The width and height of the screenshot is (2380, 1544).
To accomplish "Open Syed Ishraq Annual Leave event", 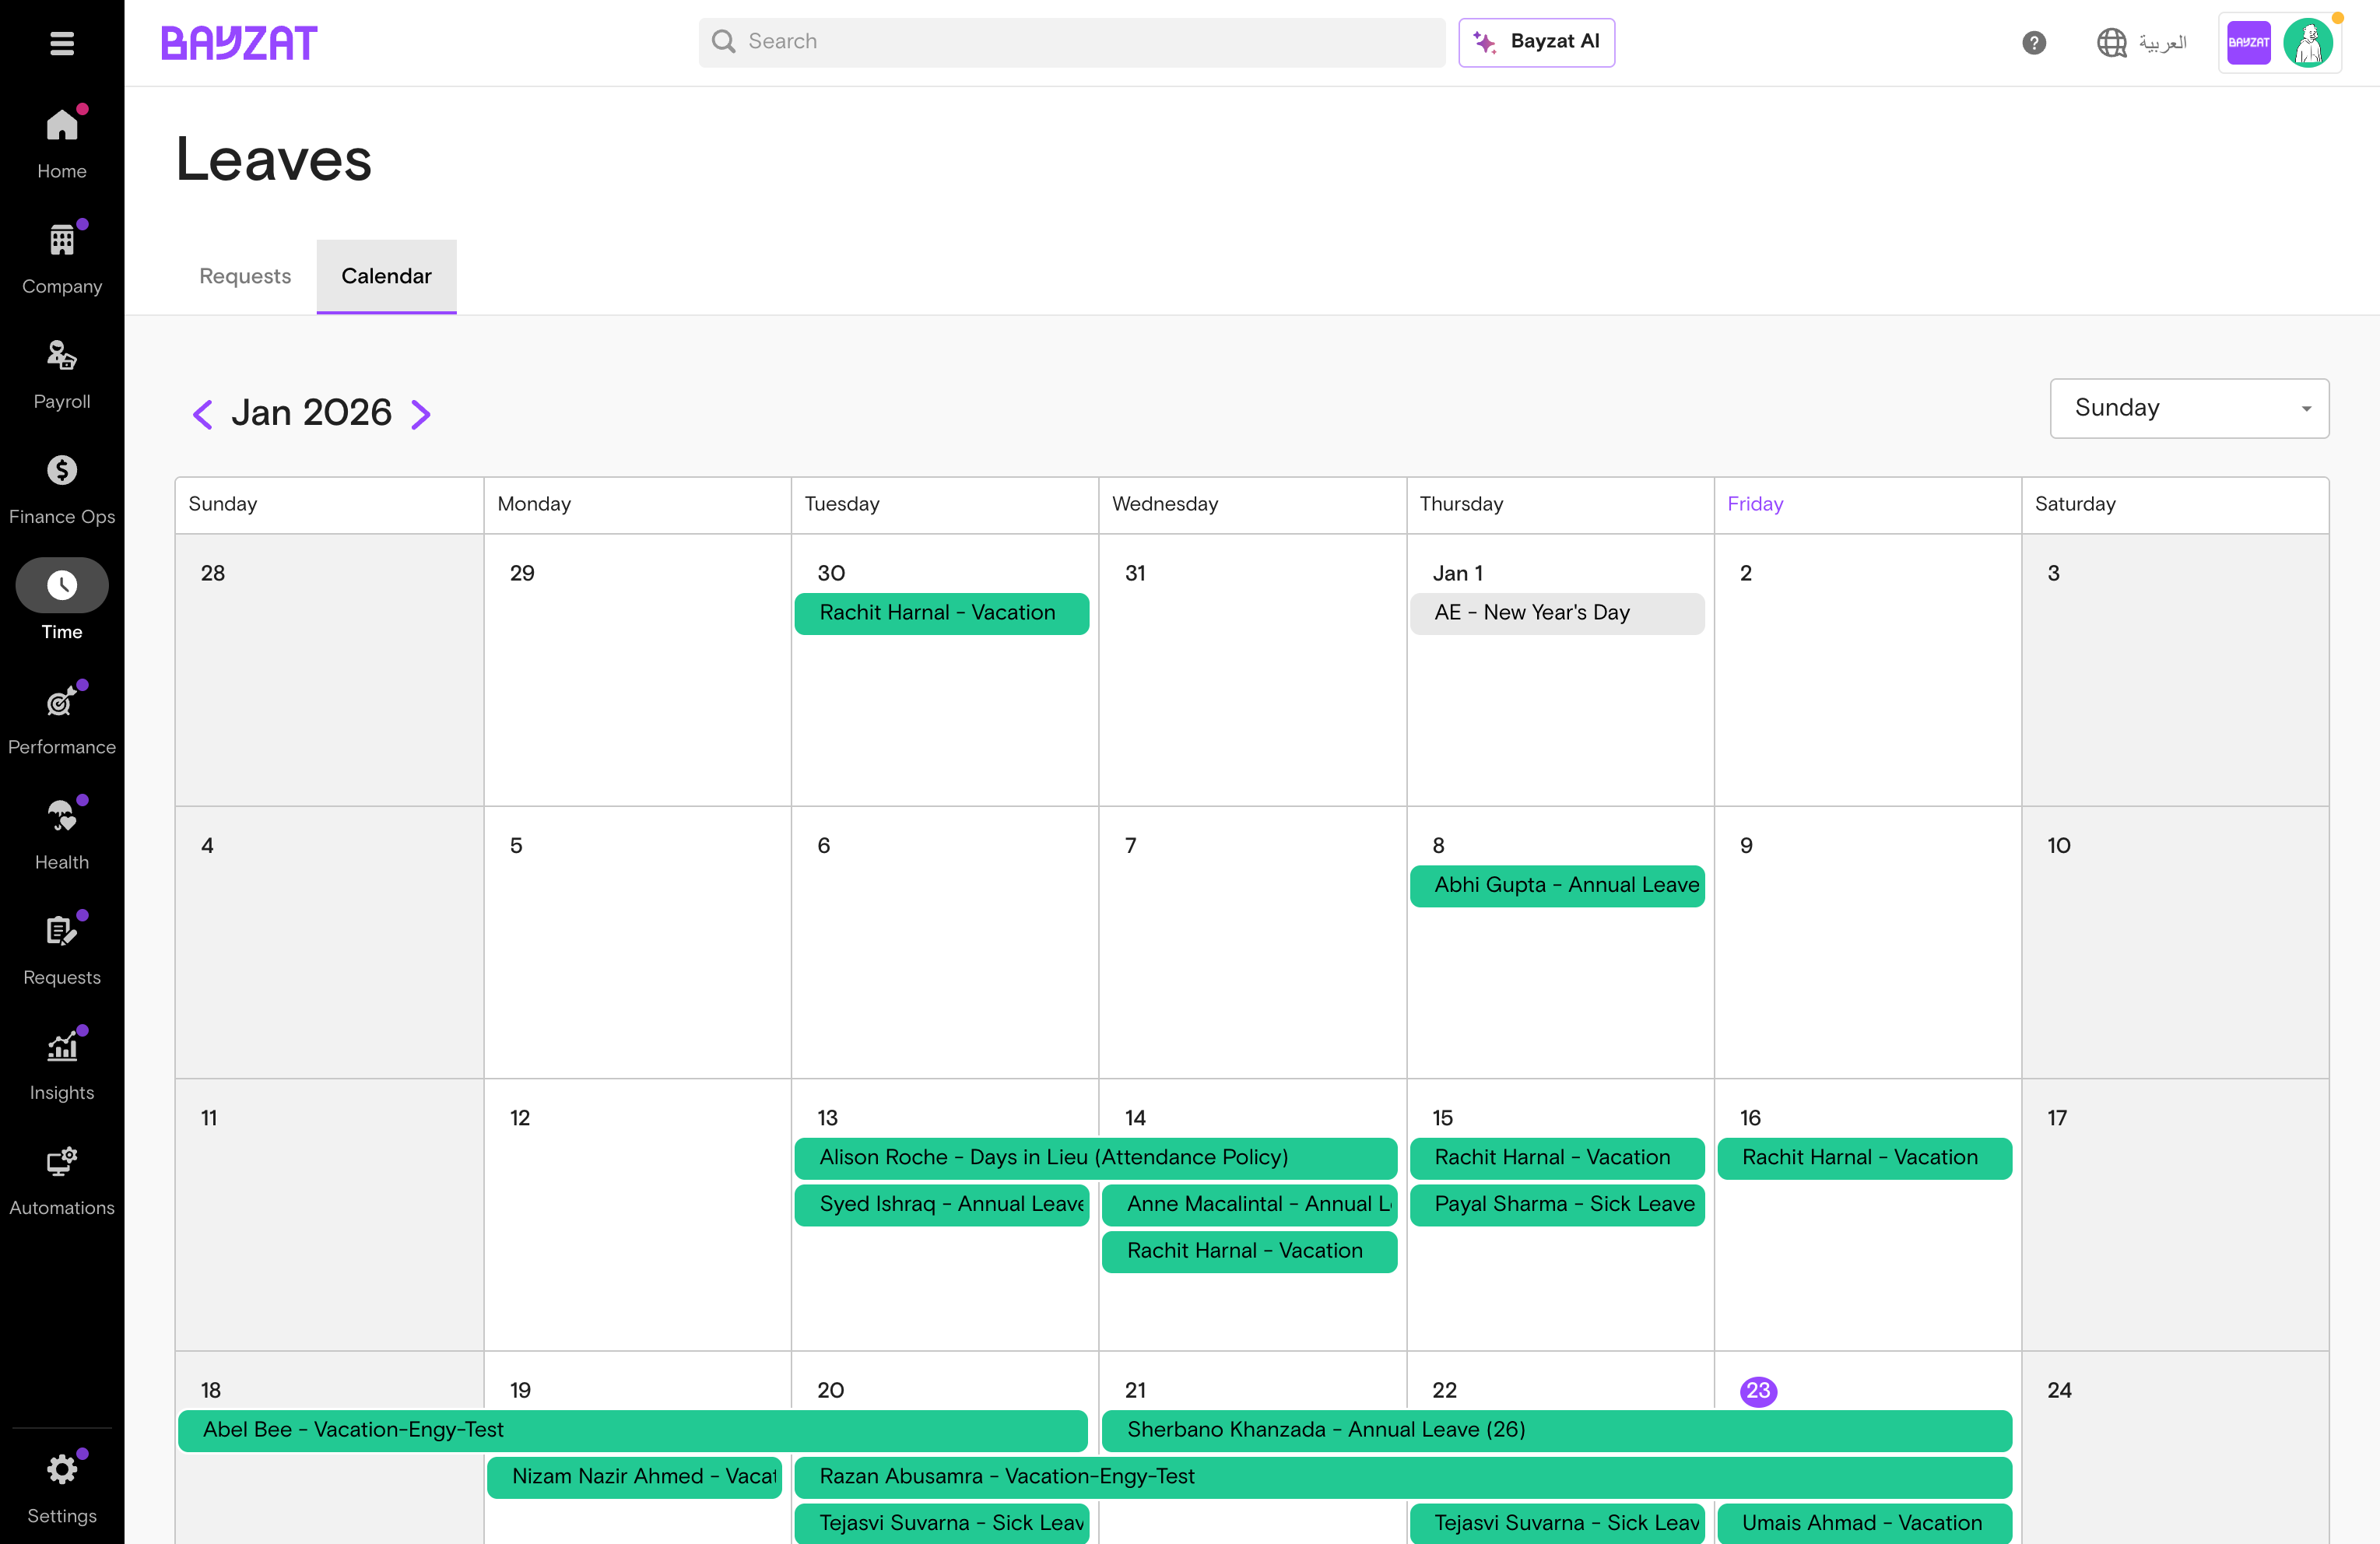I will click(x=942, y=1205).
